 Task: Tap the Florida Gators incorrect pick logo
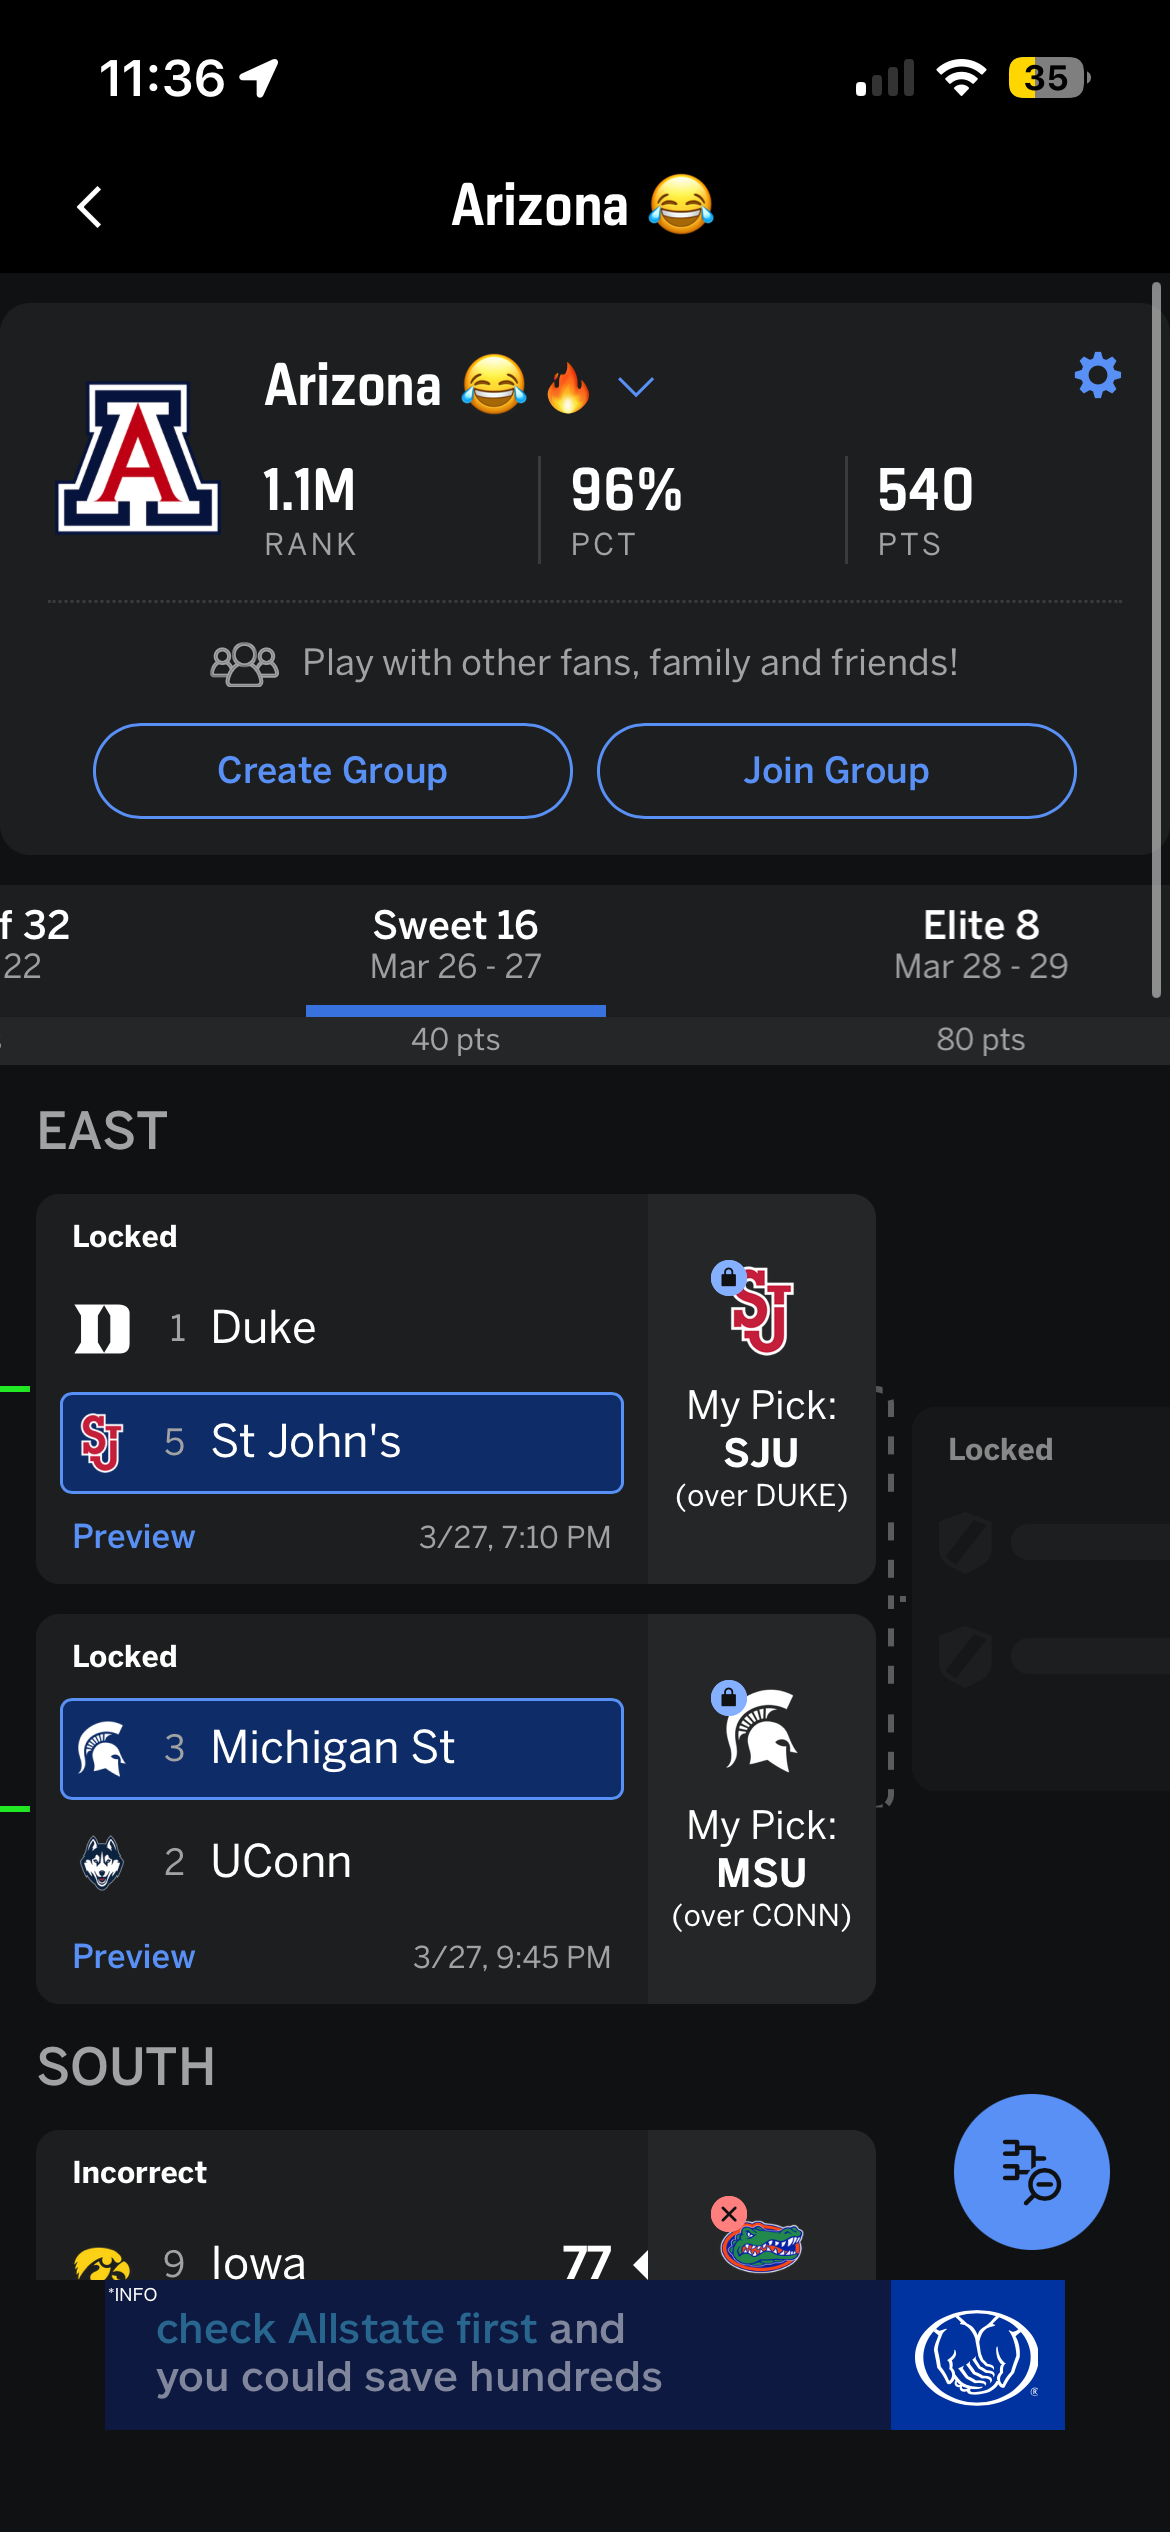coord(762,2245)
